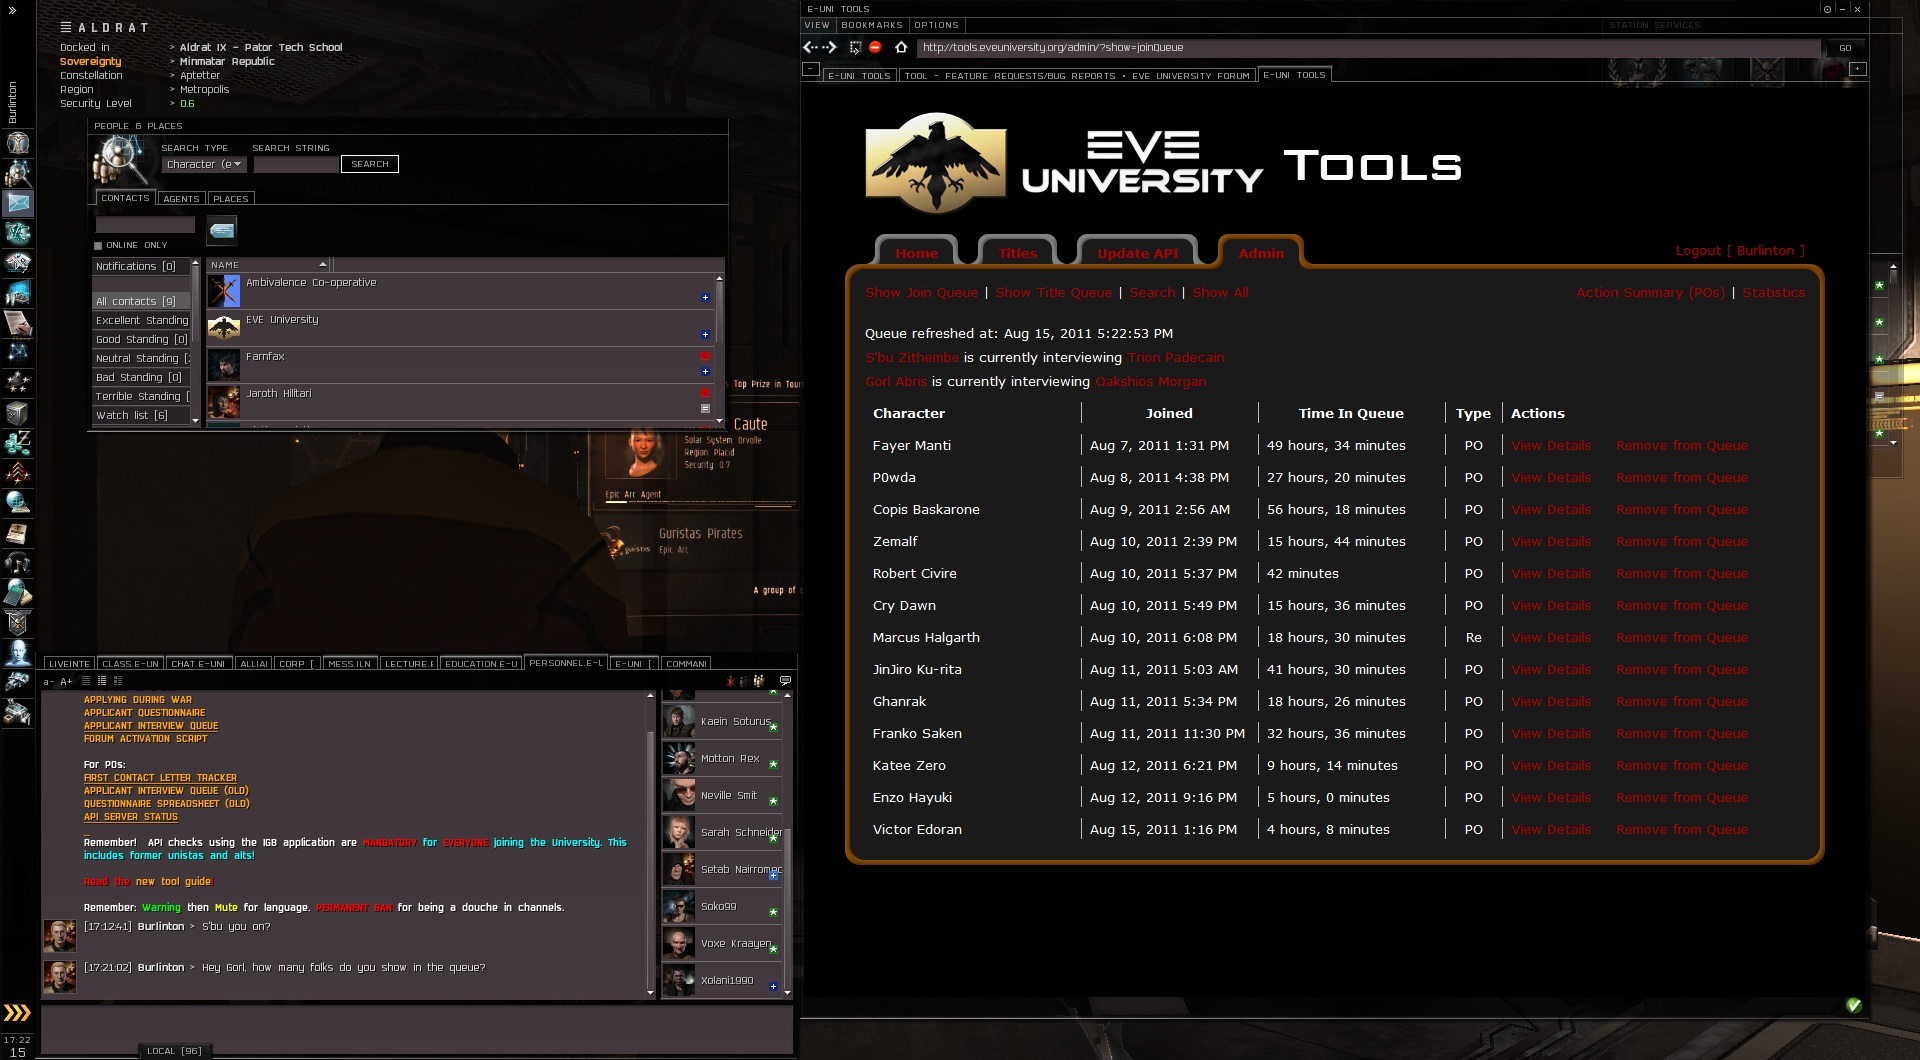Go to the browser home page icon
The height and width of the screenshot is (1060, 1920).
click(x=901, y=47)
